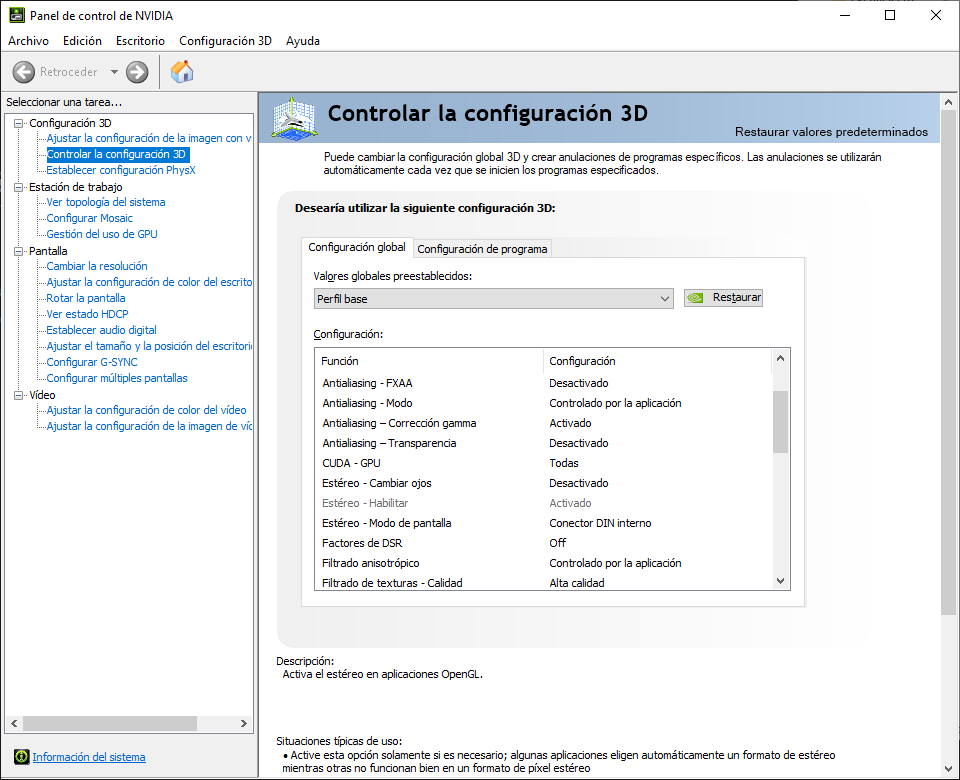This screenshot has width=960, height=780.
Task: Click Restaurar valores predeterminados link
Action: [x=831, y=132]
